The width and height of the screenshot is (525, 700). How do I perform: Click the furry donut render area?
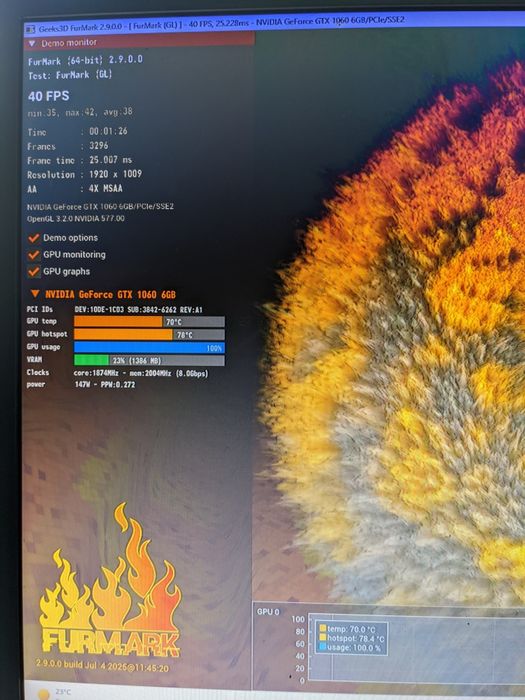(x=393, y=330)
